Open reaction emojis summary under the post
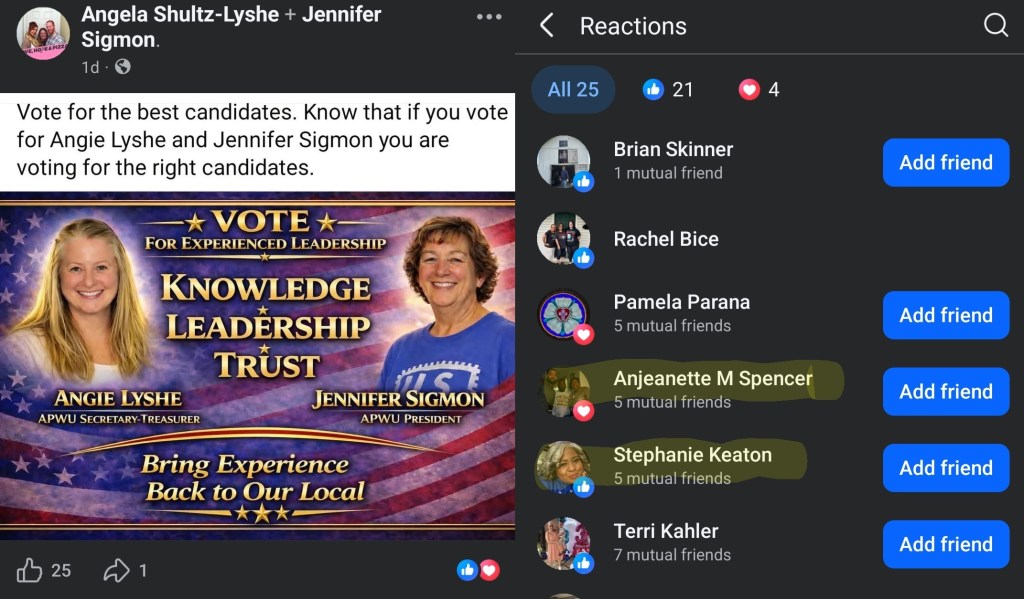The width and height of the screenshot is (1024, 599). [478, 570]
